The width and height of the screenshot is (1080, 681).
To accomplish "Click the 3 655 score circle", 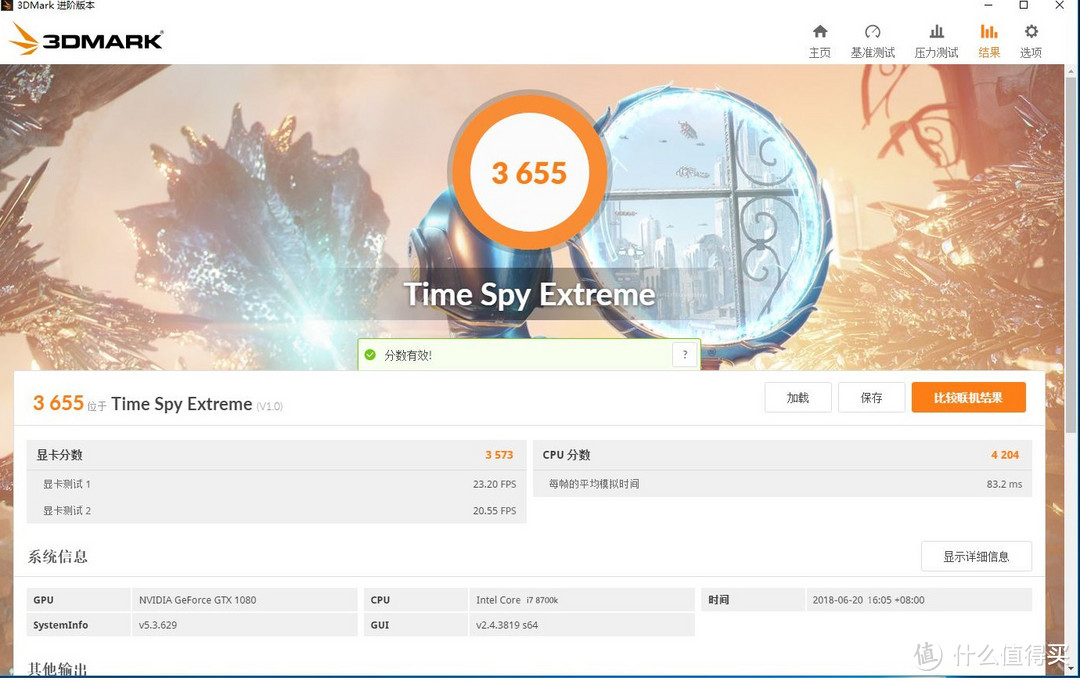I will tap(529, 172).
